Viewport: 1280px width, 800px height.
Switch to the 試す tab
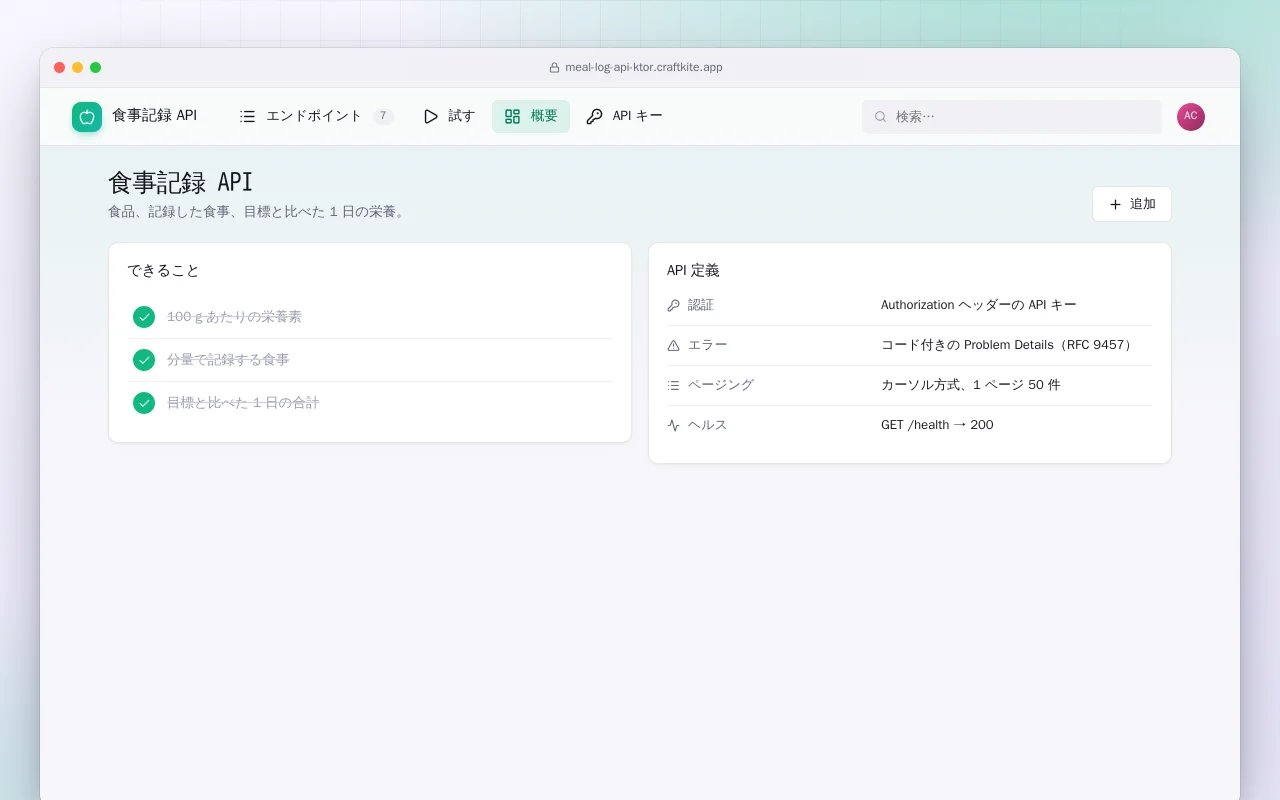(x=449, y=116)
